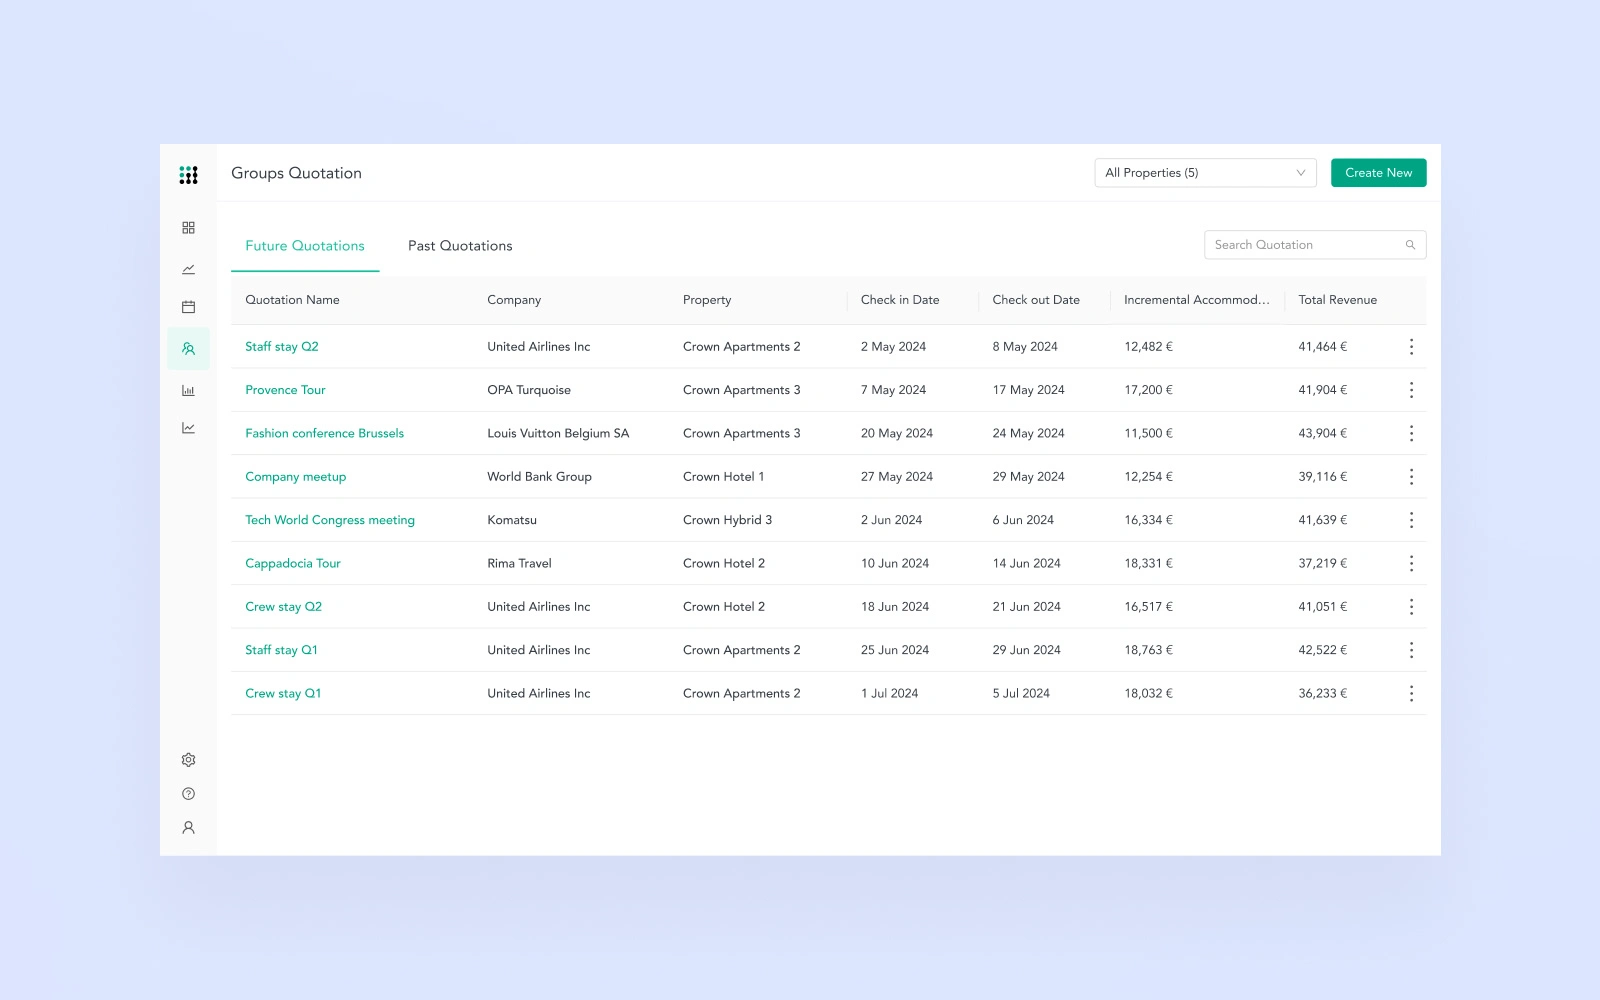Click the Crown Hybrid 3 property cell
1600x1000 pixels.
(727, 520)
